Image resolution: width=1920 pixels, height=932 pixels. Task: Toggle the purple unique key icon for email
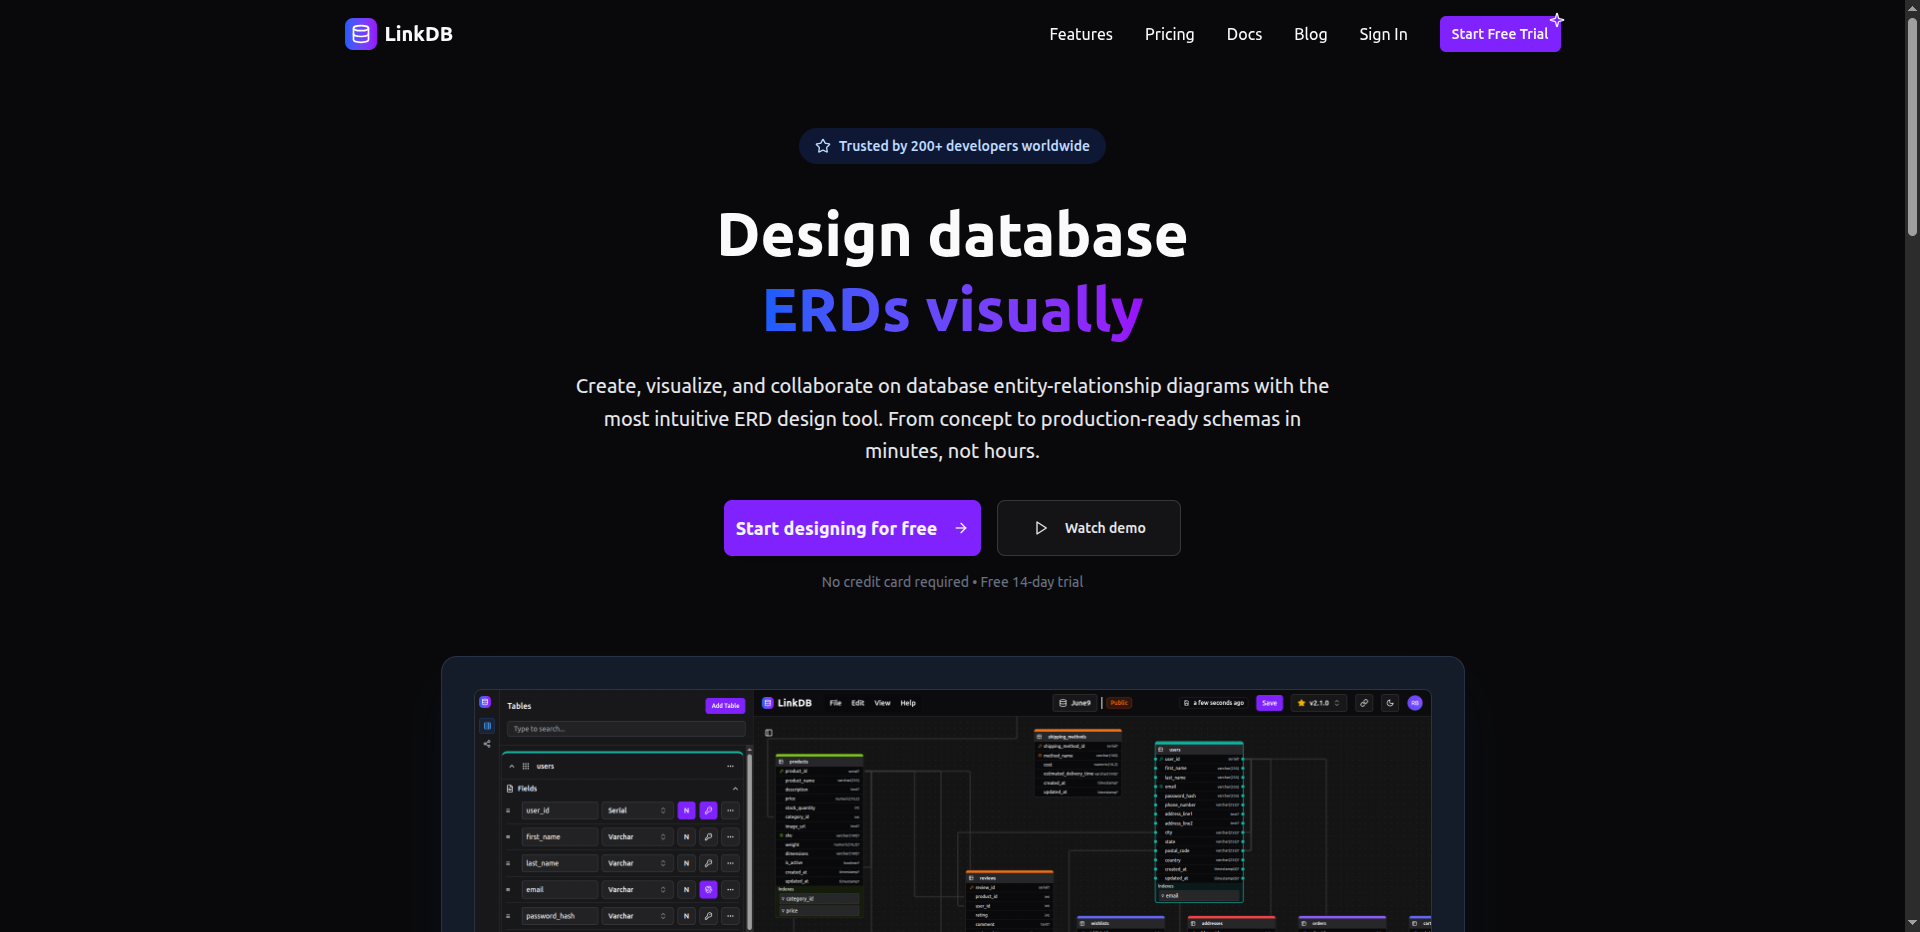point(708,889)
